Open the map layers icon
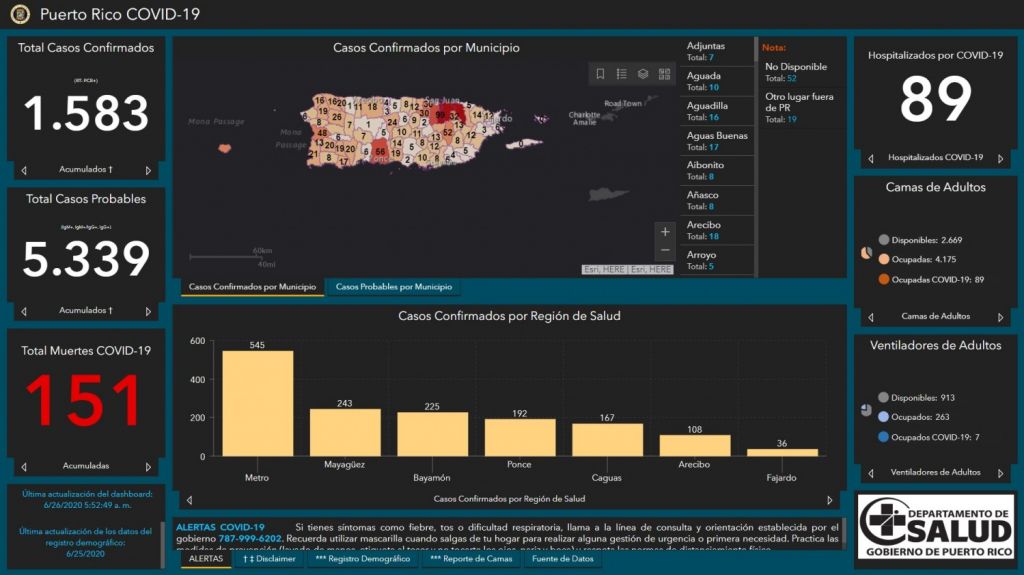The width and height of the screenshot is (1024, 575). coord(643,74)
